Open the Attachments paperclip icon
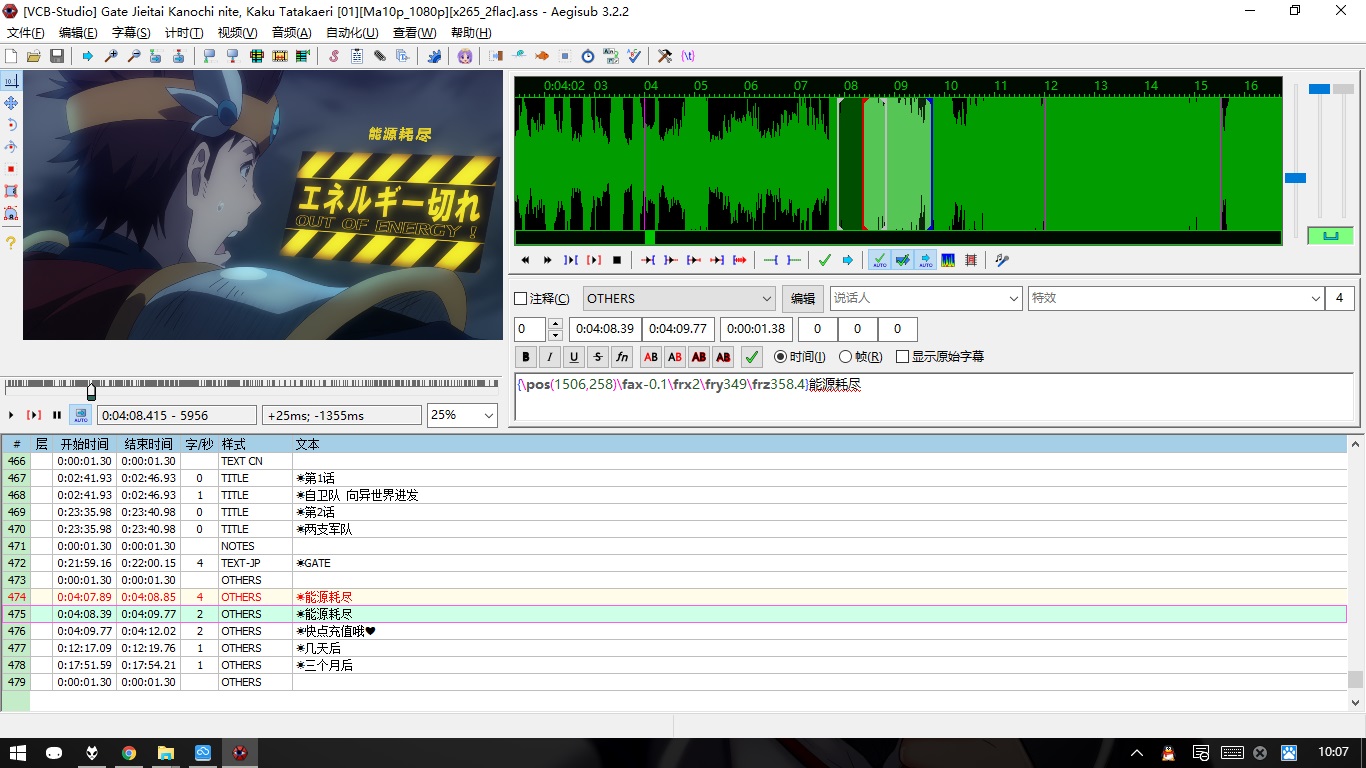Screen dimensions: 1366x768 380,56
